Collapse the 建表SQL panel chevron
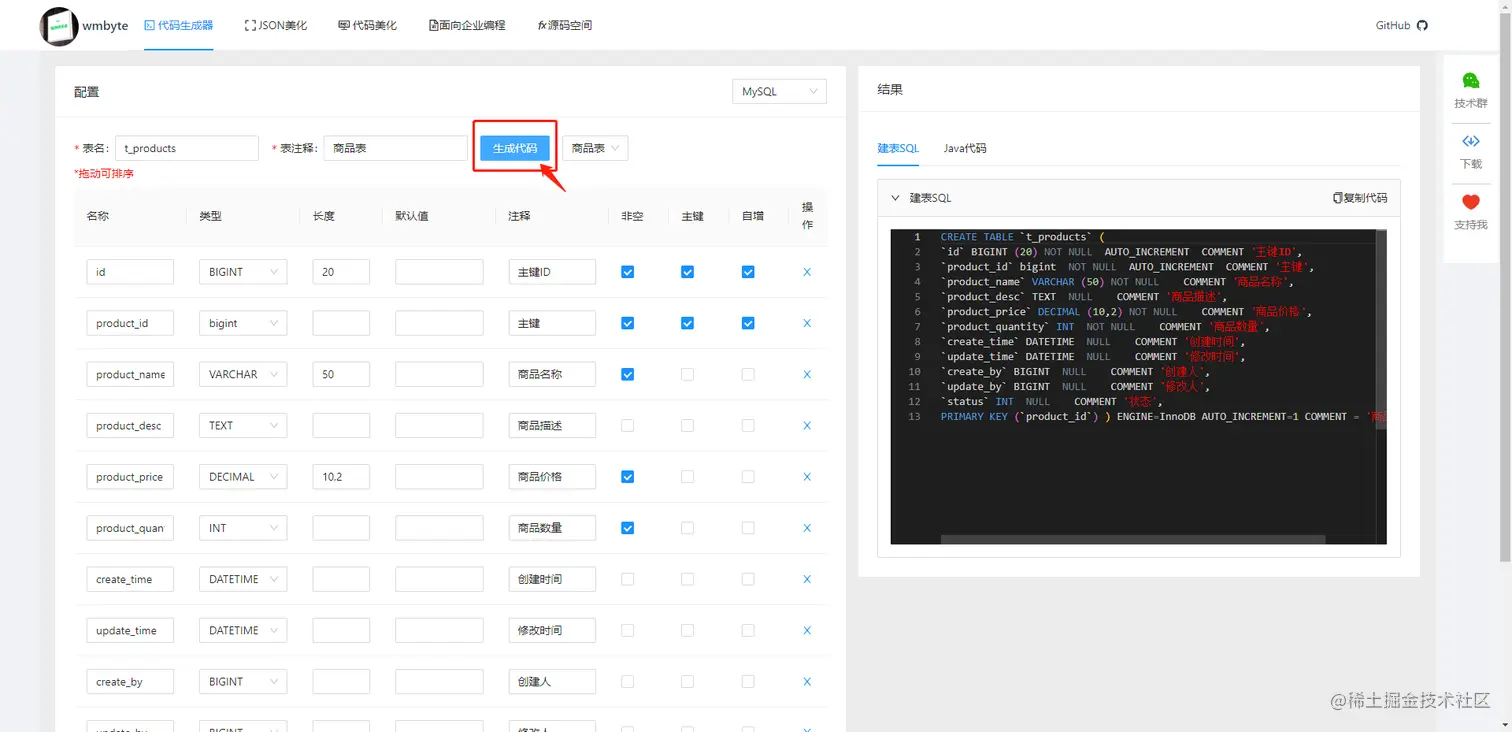The height and width of the screenshot is (732, 1512). pyautogui.click(x=895, y=198)
